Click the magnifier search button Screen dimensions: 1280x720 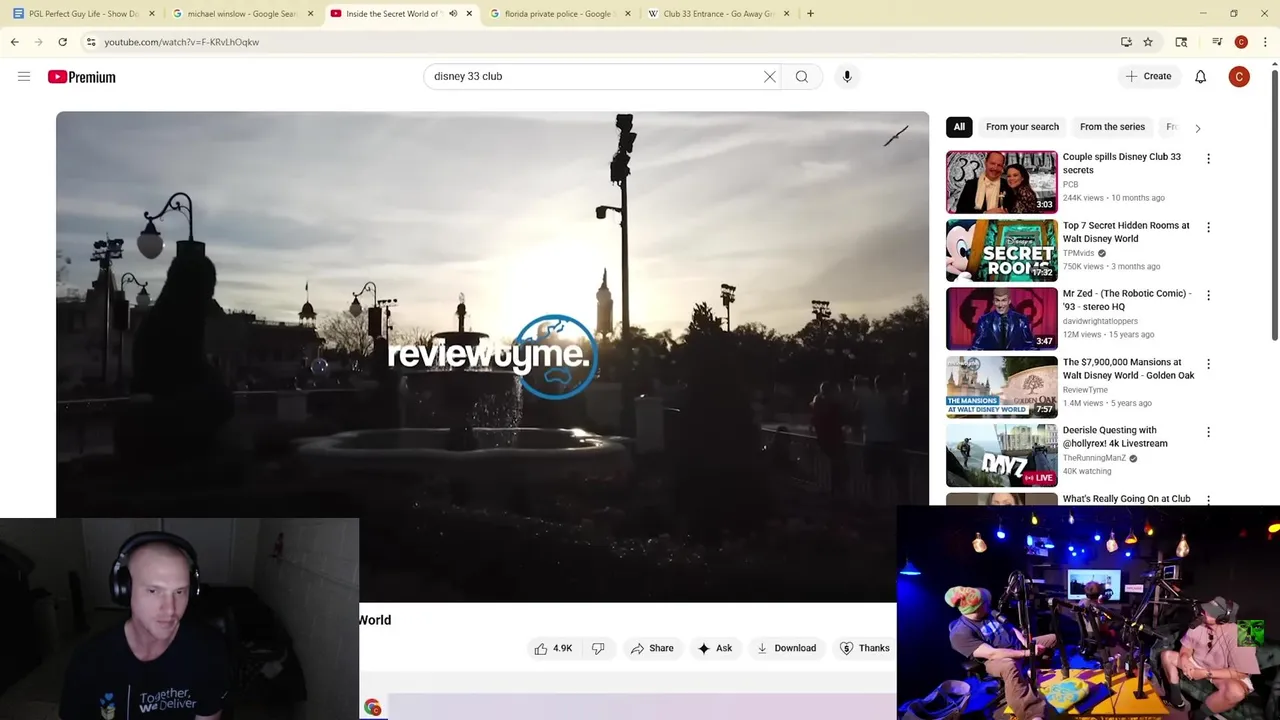pos(802,76)
